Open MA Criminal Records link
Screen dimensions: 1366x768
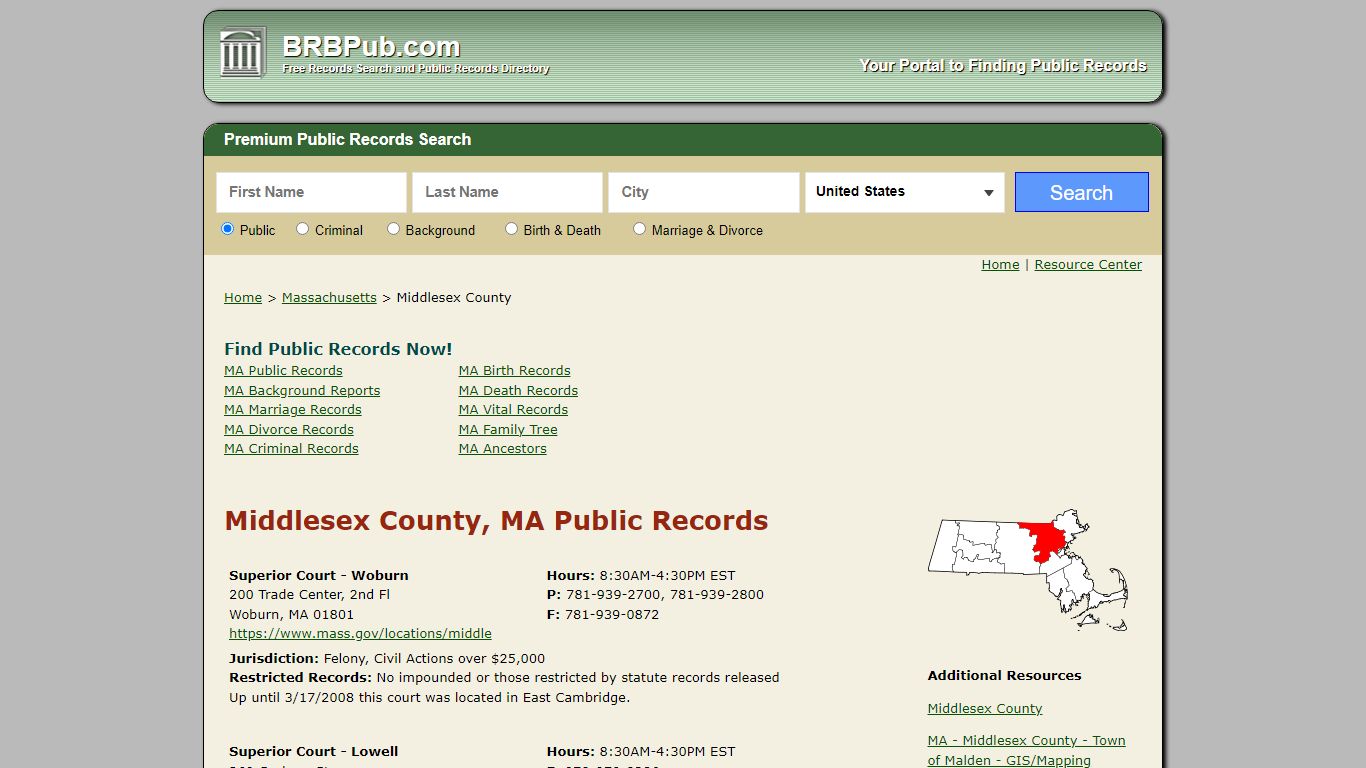[291, 449]
